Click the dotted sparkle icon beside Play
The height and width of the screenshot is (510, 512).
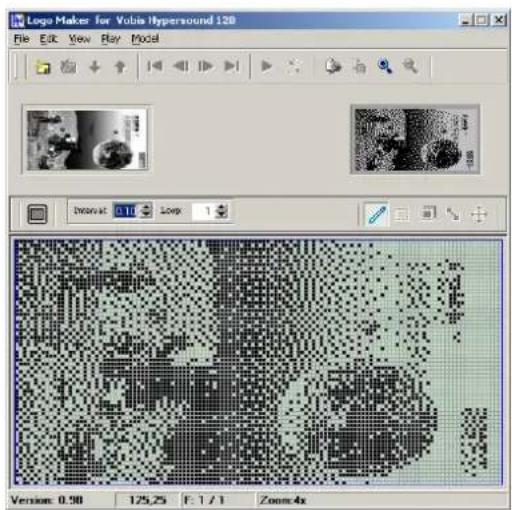293,66
